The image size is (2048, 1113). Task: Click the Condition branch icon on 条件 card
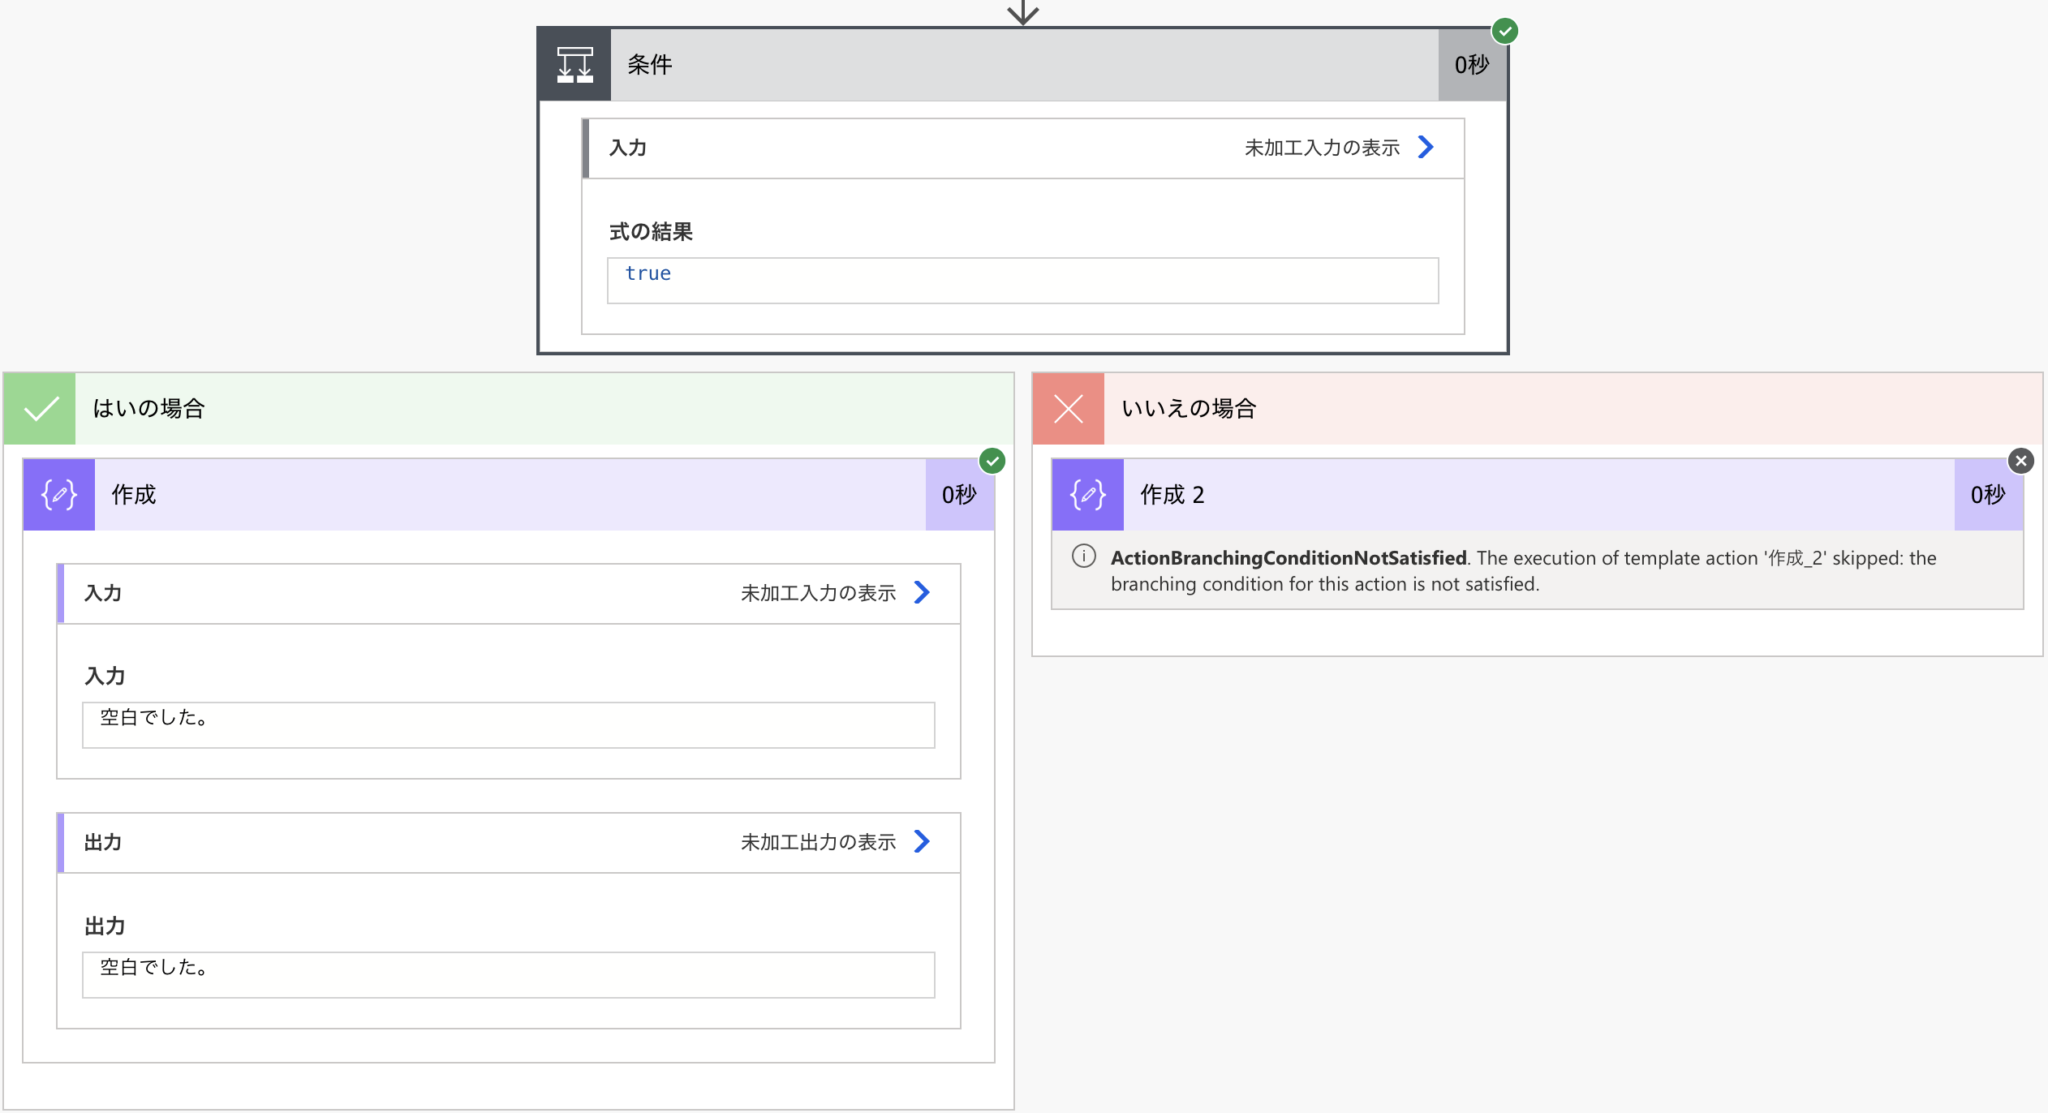(574, 64)
